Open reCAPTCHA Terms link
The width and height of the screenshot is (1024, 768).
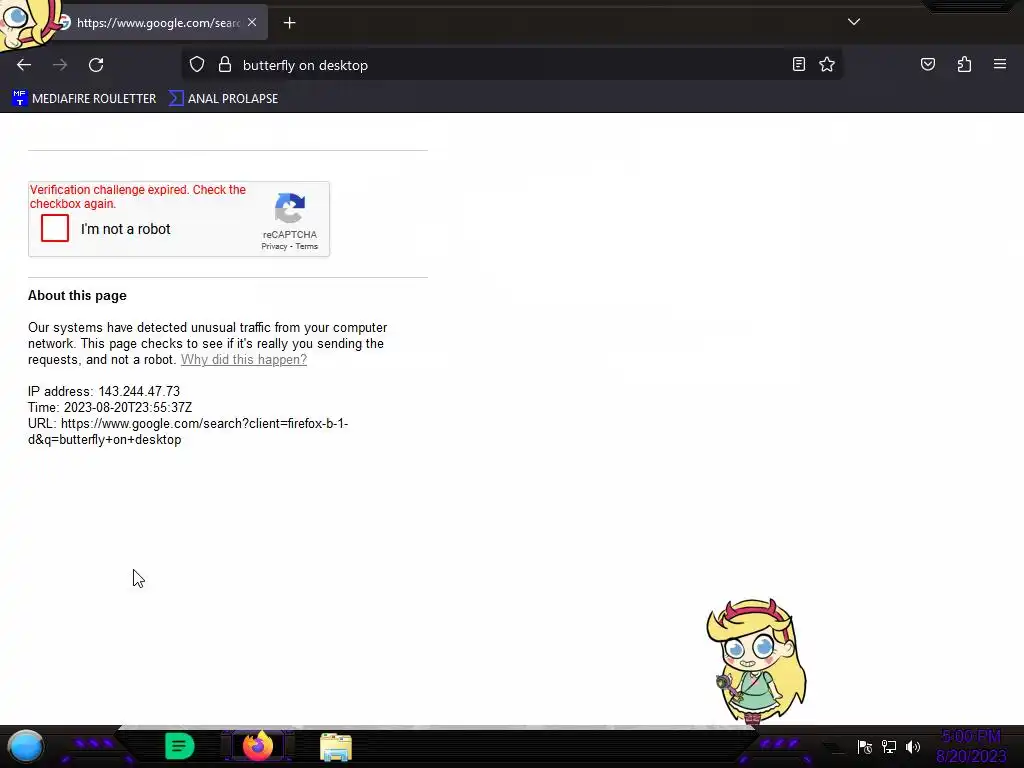(x=306, y=246)
